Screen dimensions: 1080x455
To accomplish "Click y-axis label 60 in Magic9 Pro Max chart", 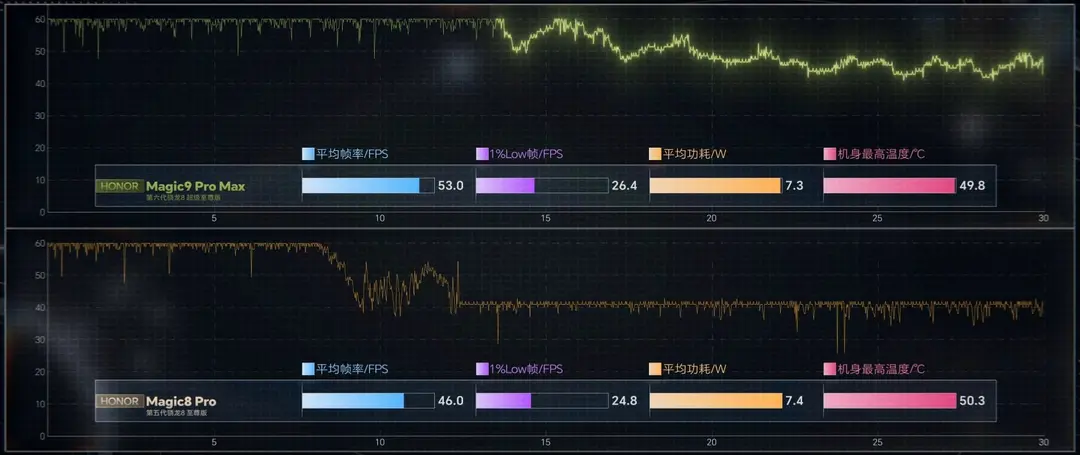I will pos(40,20).
